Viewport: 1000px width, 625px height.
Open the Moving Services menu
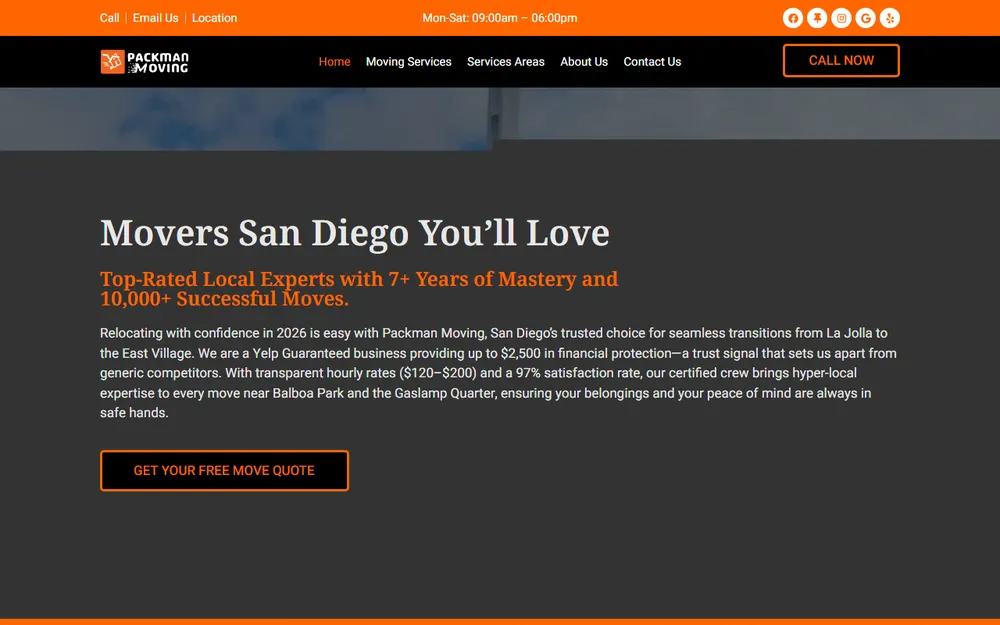tap(409, 62)
